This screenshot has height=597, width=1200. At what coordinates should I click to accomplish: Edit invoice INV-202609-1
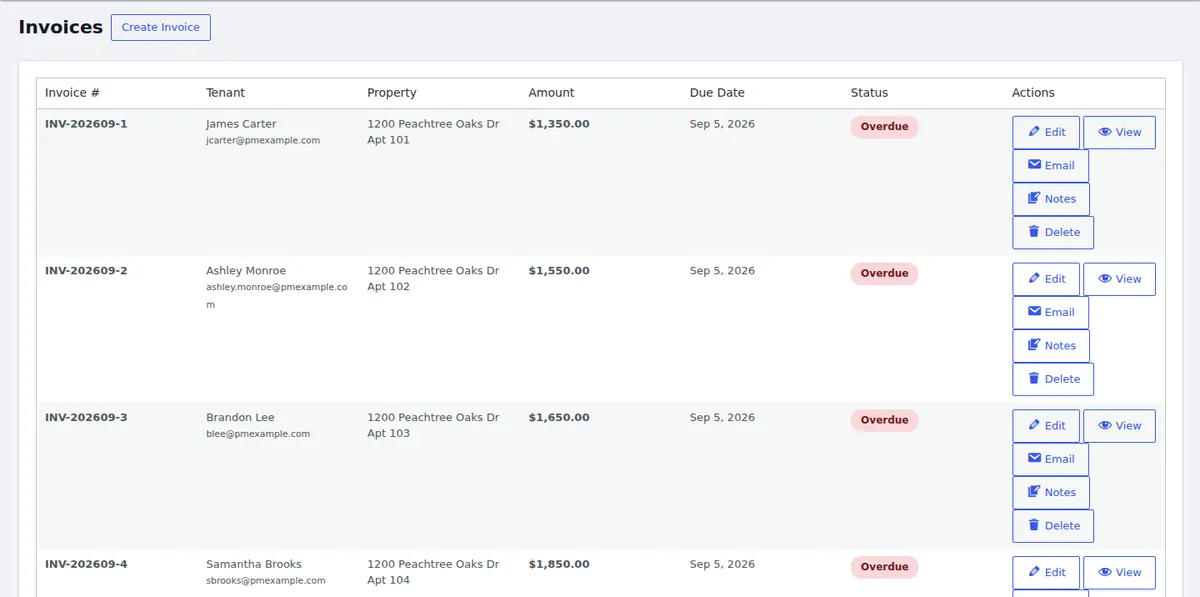[x=1046, y=132]
